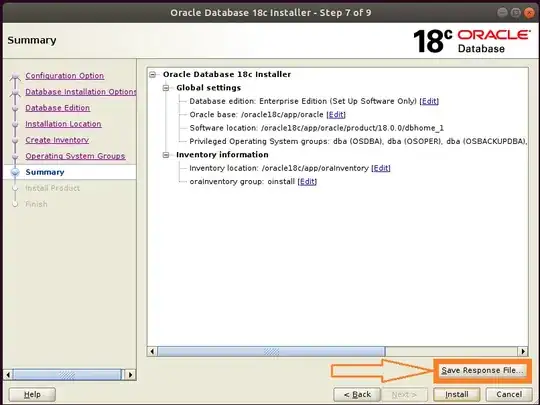
Task: Click the Global settings label
Action: coord(209,88)
